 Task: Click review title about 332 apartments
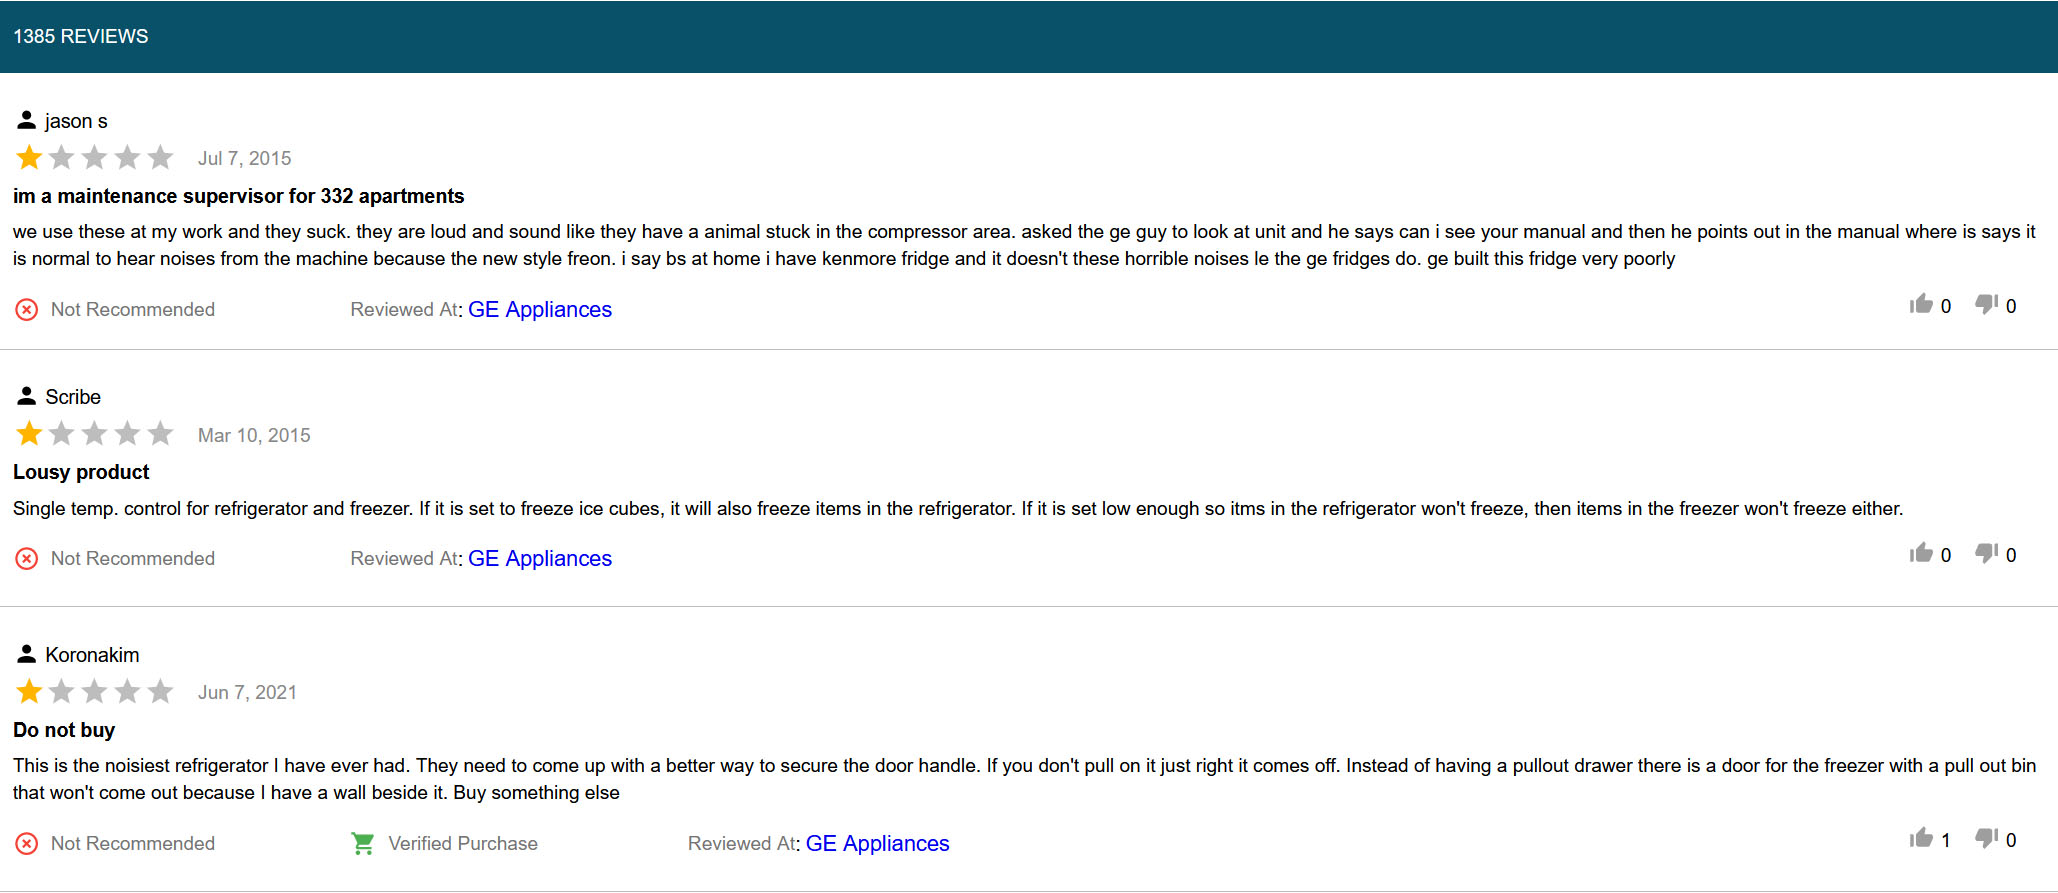(239, 196)
